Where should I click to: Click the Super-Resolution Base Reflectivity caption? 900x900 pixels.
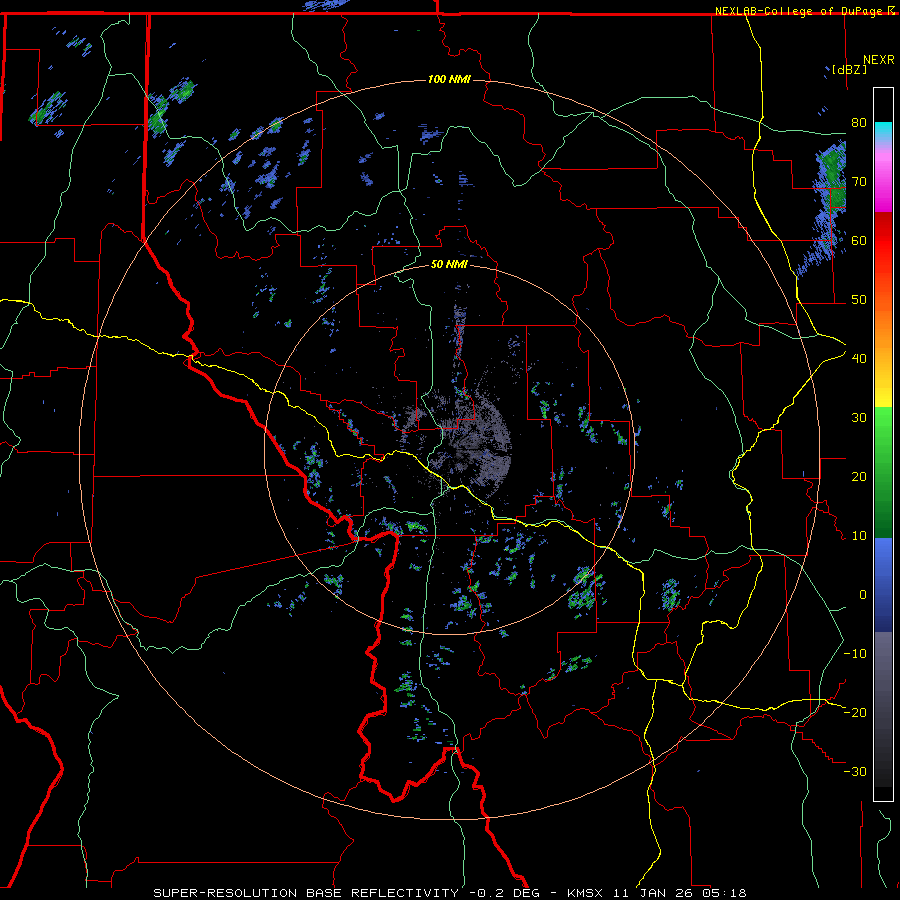tap(306, 893)
